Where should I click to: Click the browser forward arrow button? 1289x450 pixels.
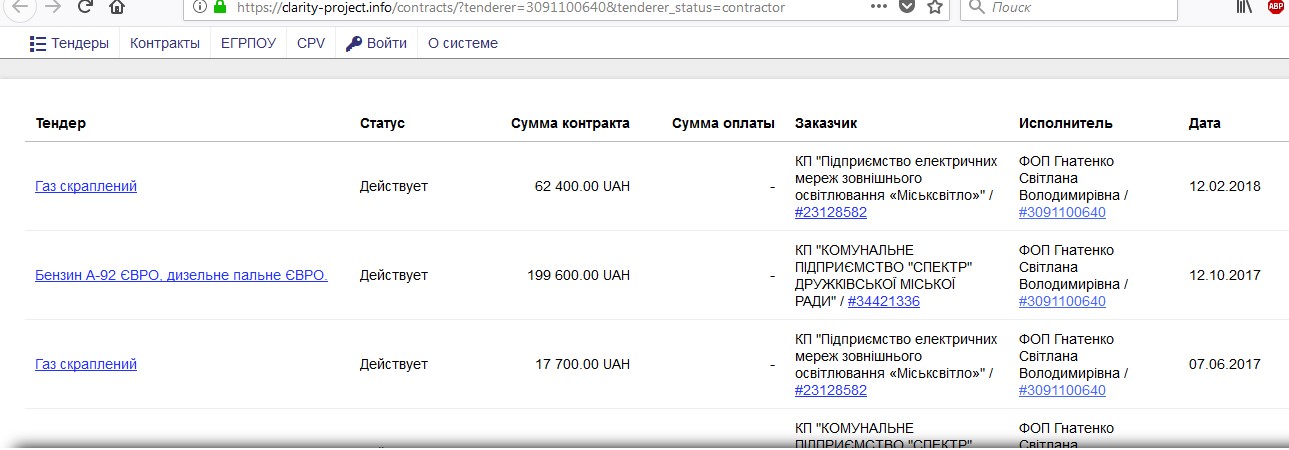point(53,6)
